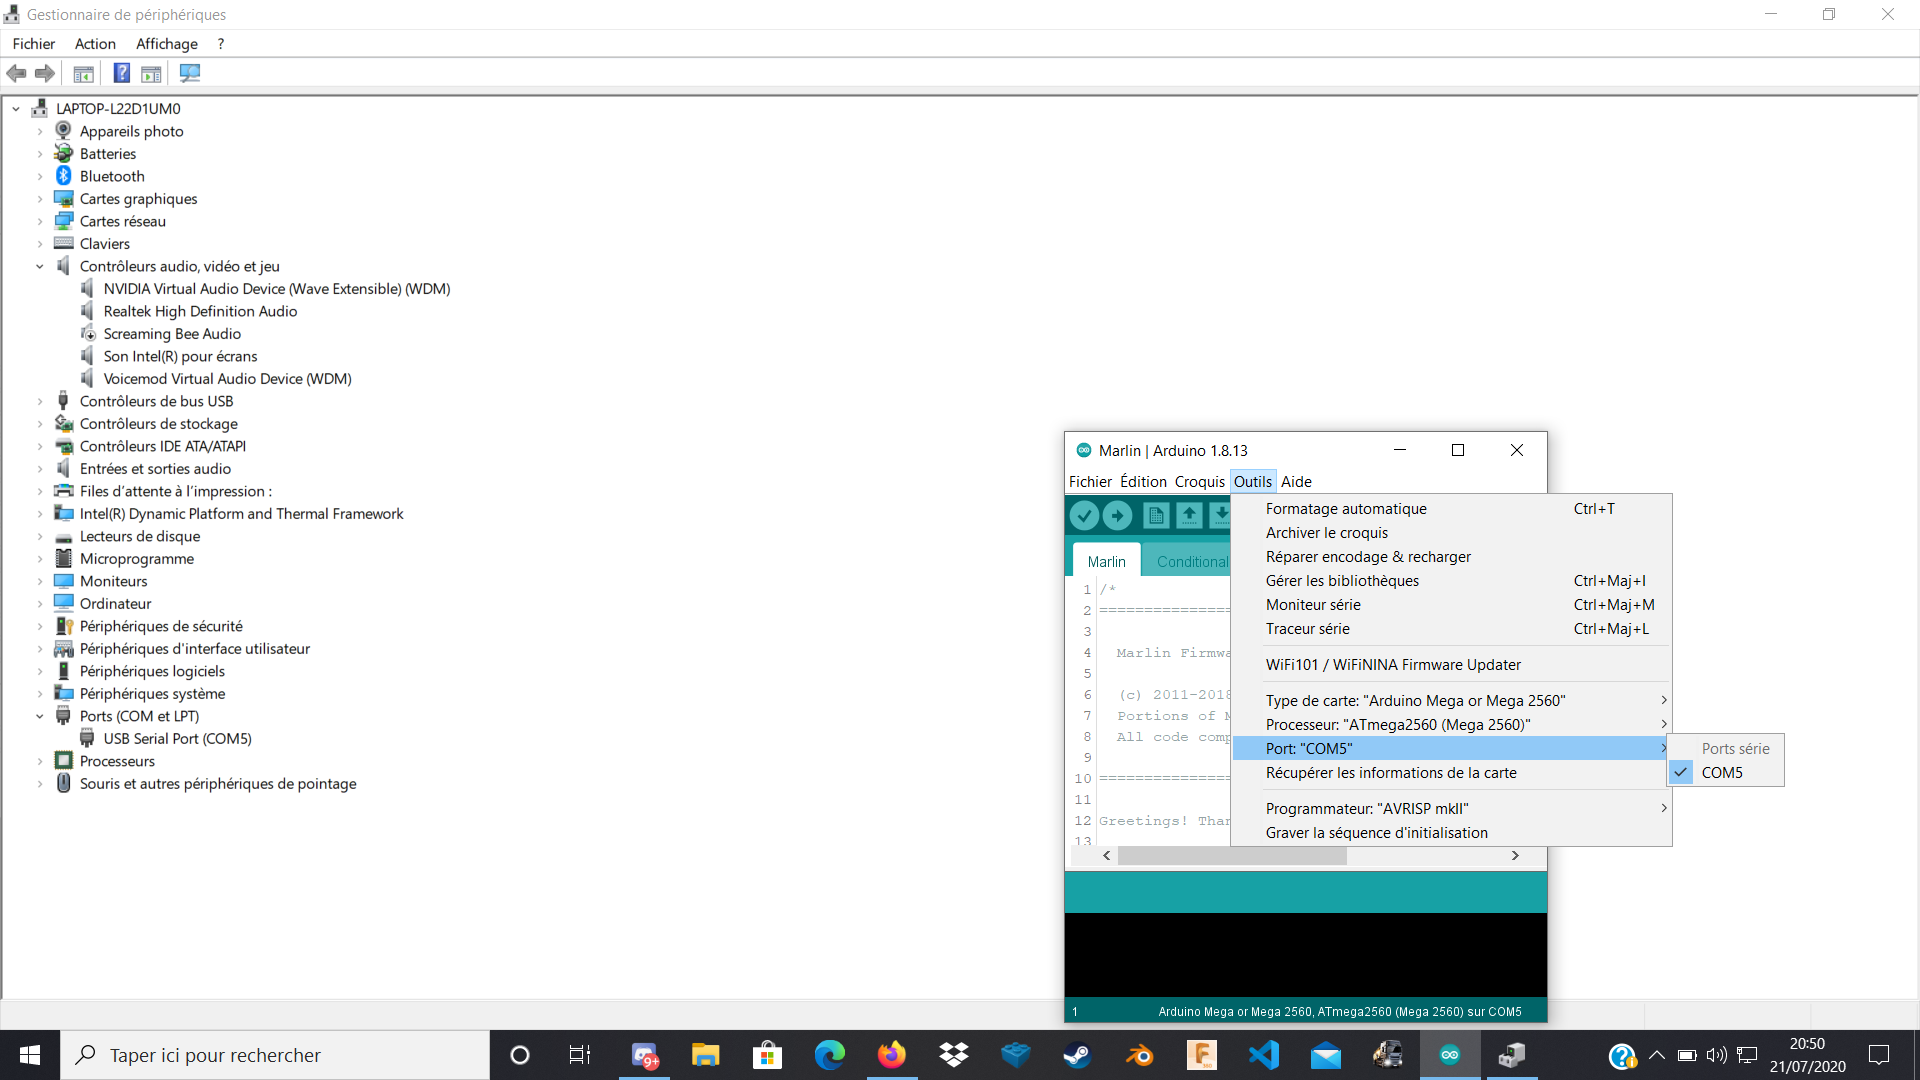Open the Affichage menu in Device Manager
The width and height of the screenshot is (1920, 1080).
coord(166,44)
